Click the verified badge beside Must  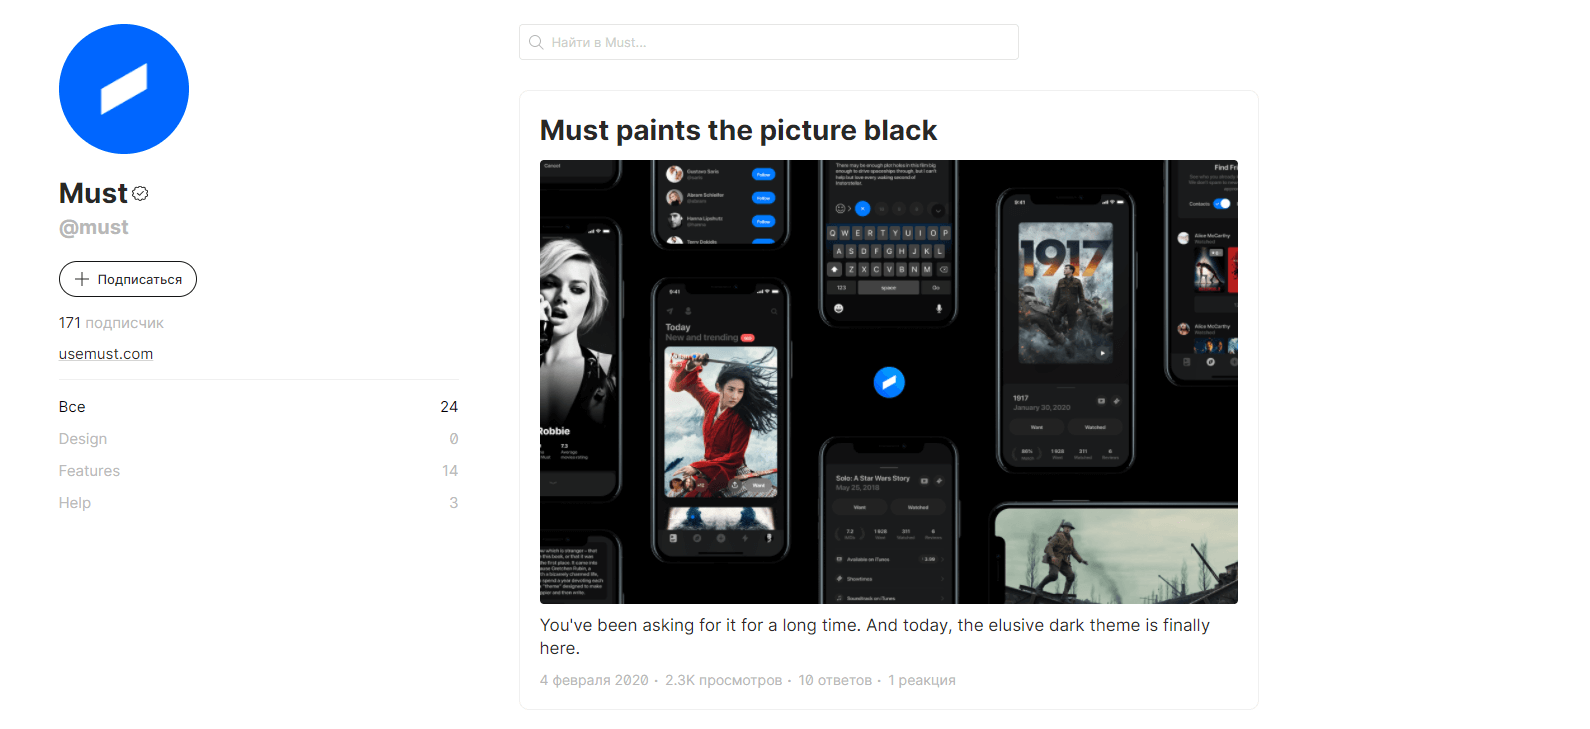tap(141, 194)
